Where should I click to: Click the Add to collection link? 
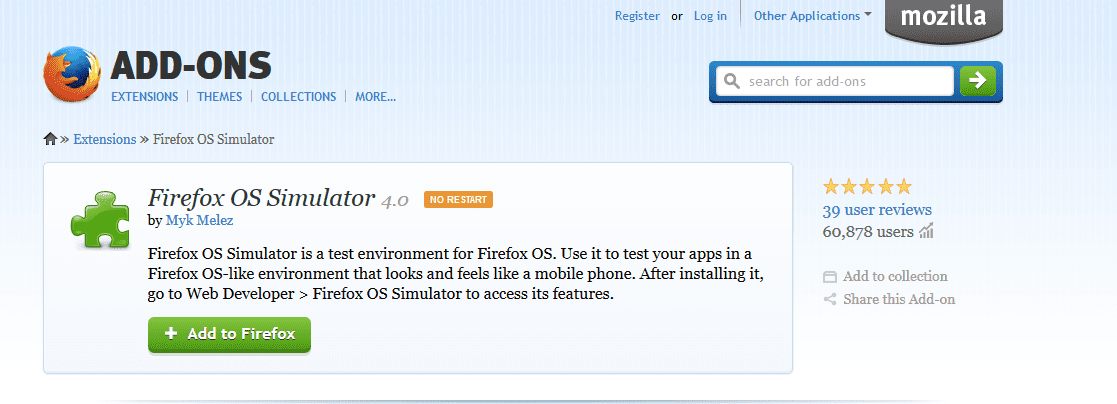pyautogui.click(x=895, y=276)
